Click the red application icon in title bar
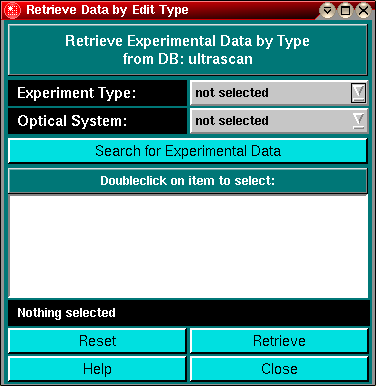Image resolution: width=376 pixels, height=386 pixels. tap(12, 10)
